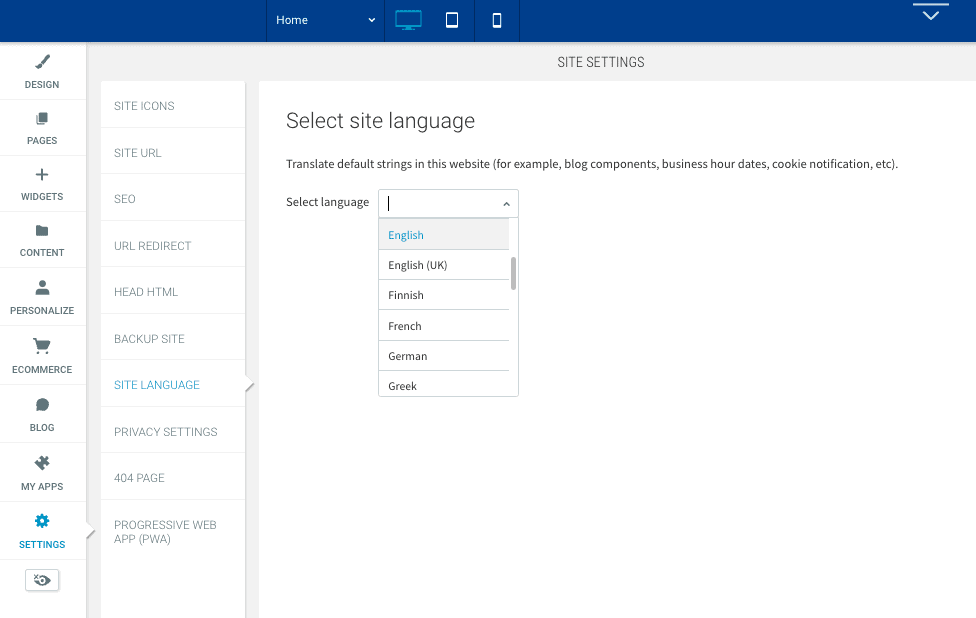The width and height of the screenshot is (976, 618).
Task: Open the Personalize person icon
Action: 42,288
